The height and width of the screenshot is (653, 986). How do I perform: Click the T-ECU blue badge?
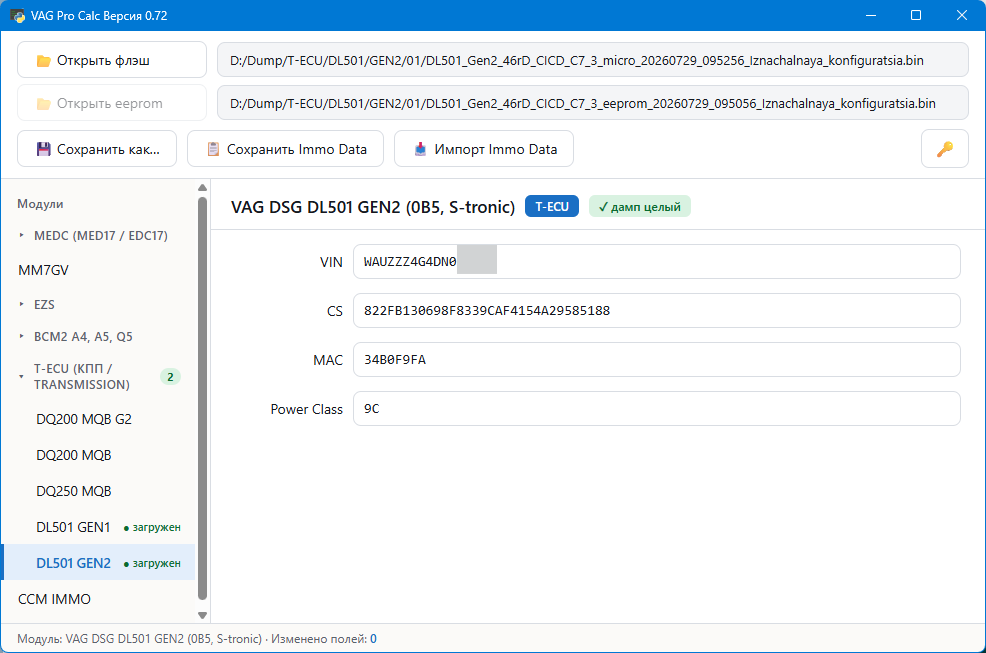coord(551,207)
